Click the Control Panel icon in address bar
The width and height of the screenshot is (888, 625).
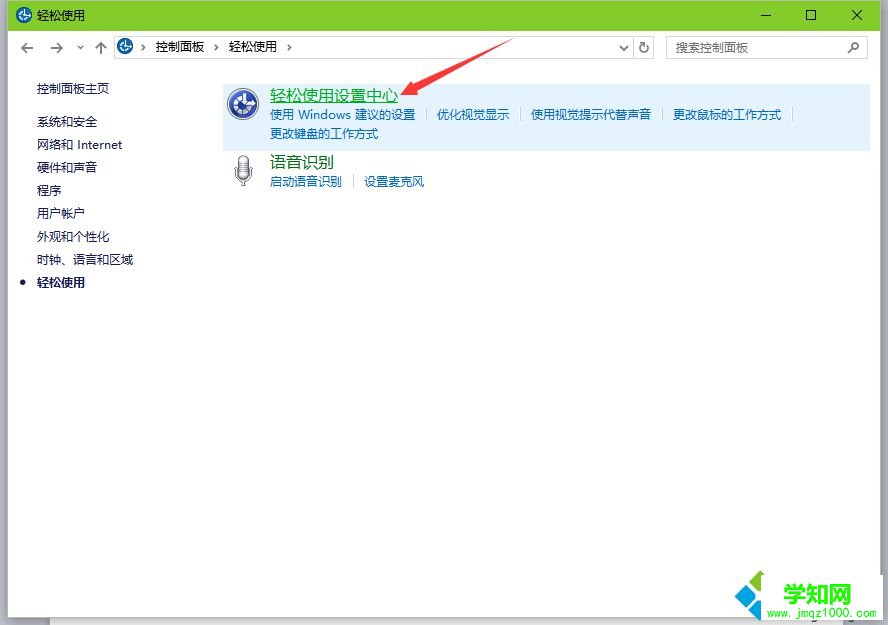[125, 46]
